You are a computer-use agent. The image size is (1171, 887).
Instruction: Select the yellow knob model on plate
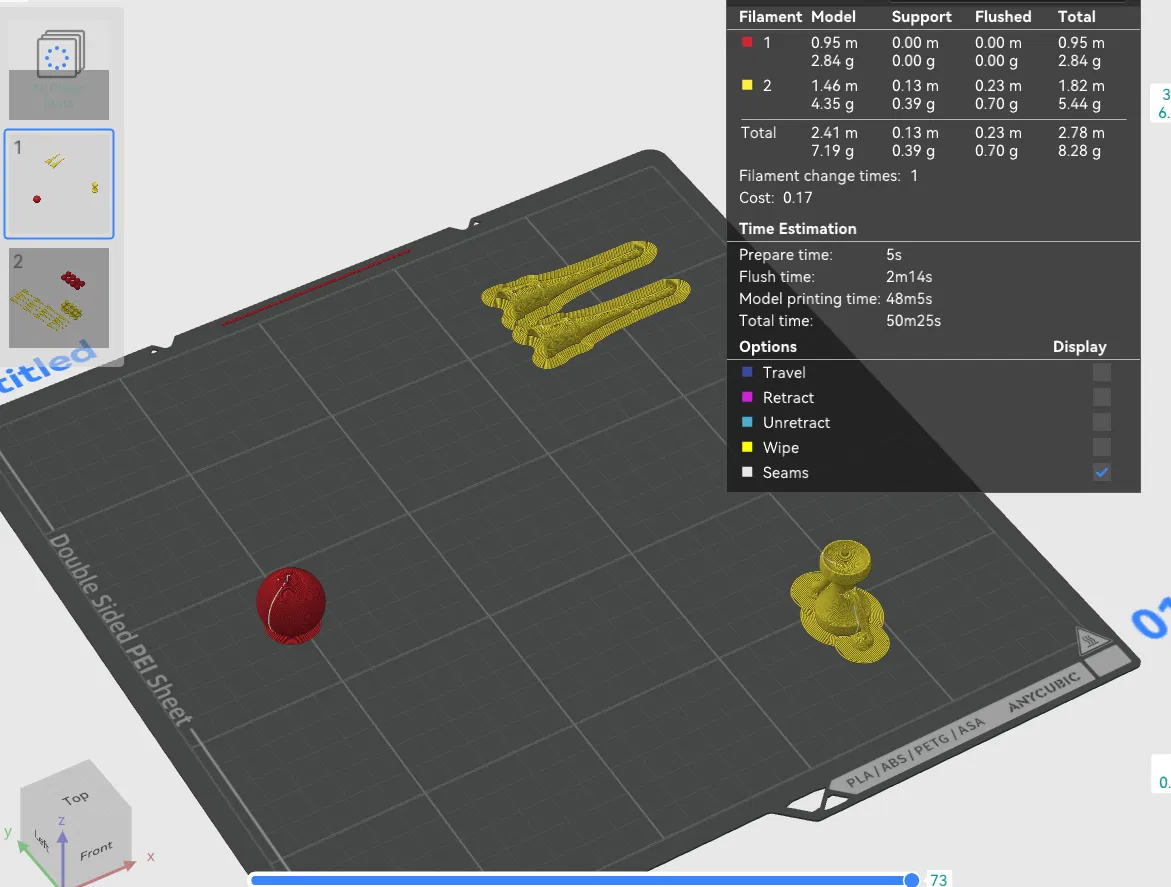[842, 600]
